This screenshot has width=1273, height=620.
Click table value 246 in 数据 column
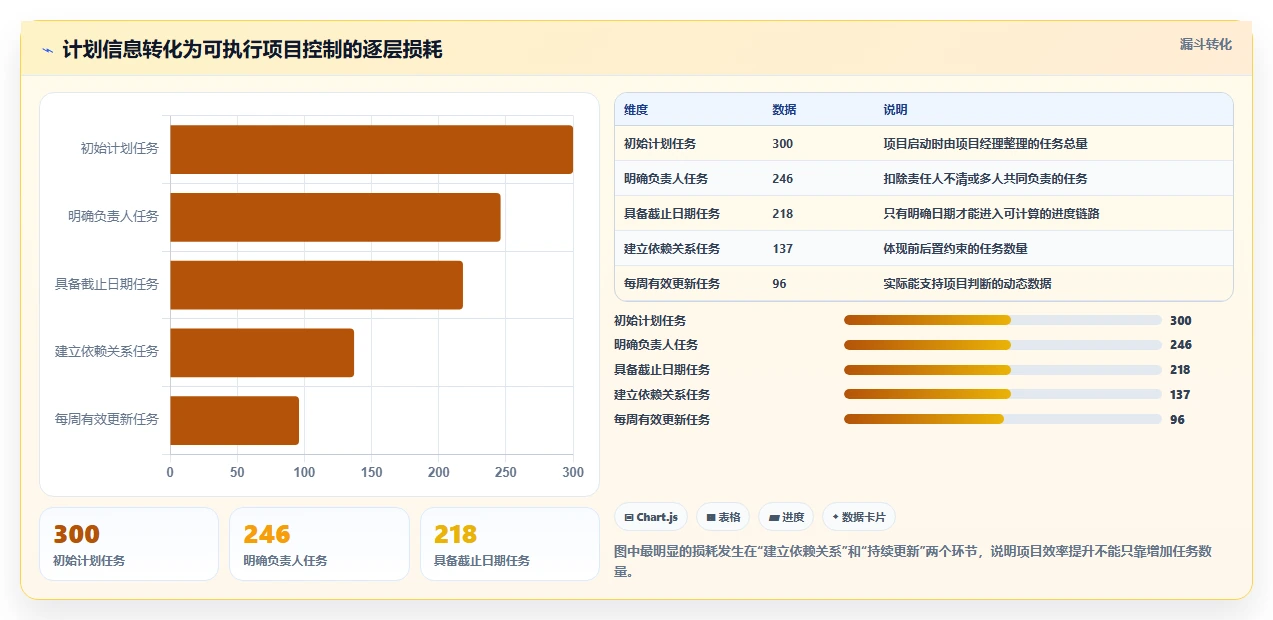783,179
